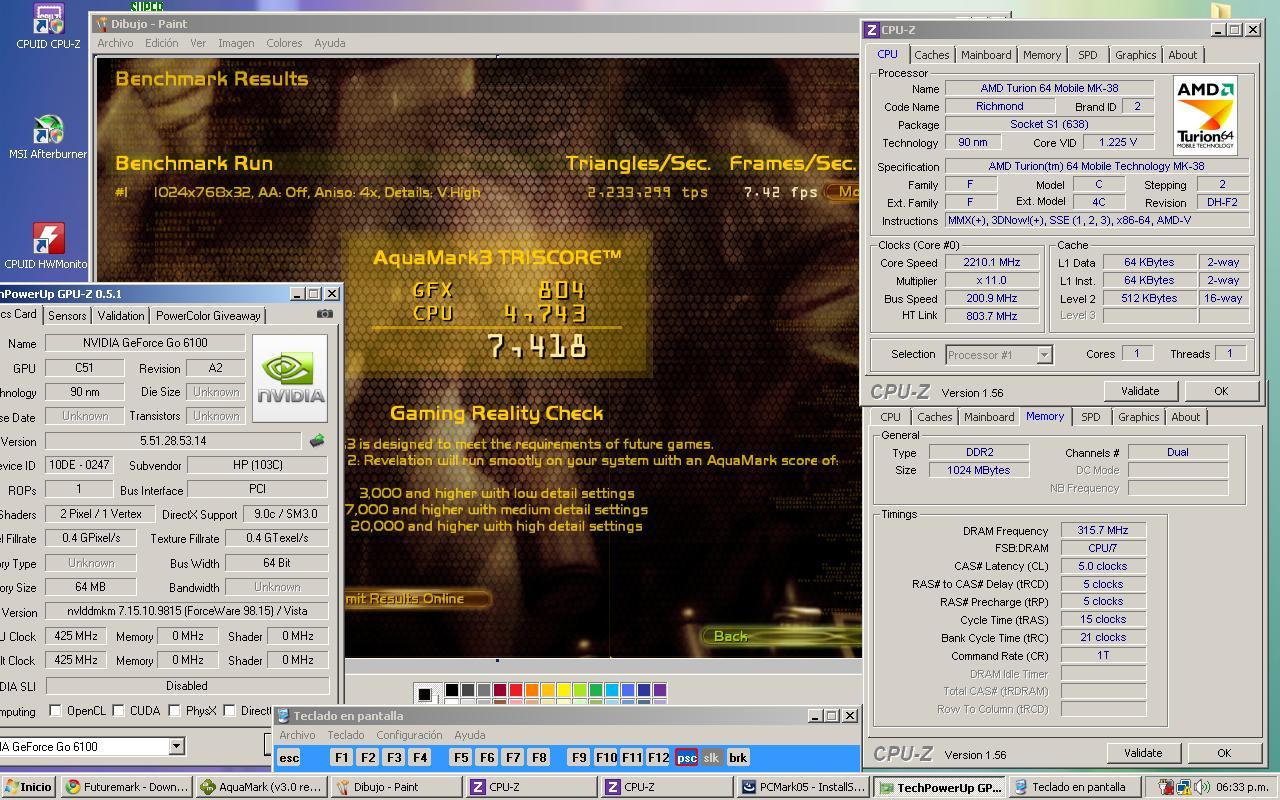Image resolution: width=1280 pixels, height=800 pixels.
Task: Switch to Futuremark Chrome window in taskbar
Action: 127,787
